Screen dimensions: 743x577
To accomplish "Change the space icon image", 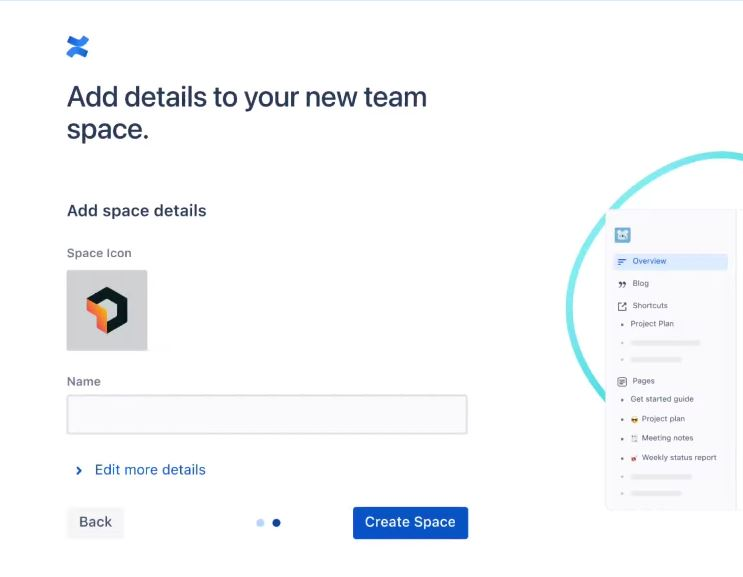I will coord(107,310).
